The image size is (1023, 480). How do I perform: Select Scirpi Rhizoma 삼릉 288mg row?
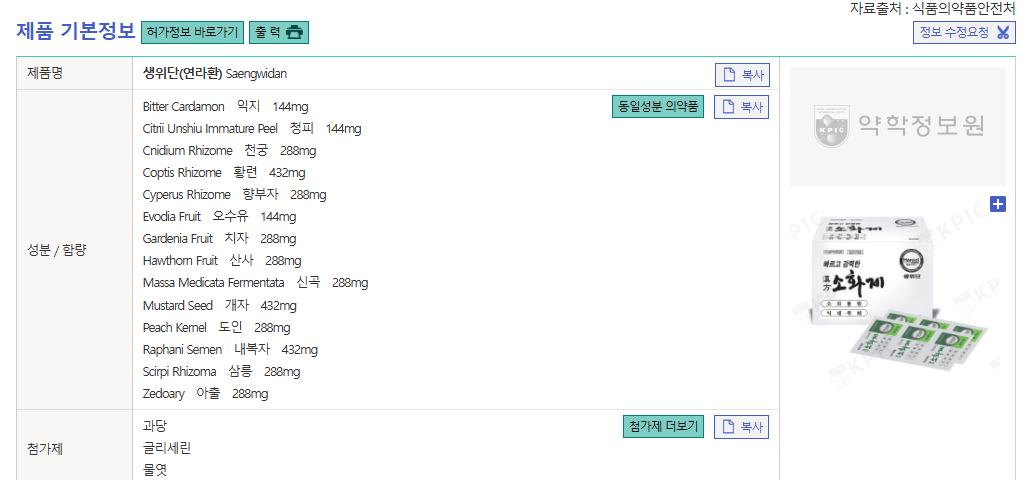pos(222,372)
